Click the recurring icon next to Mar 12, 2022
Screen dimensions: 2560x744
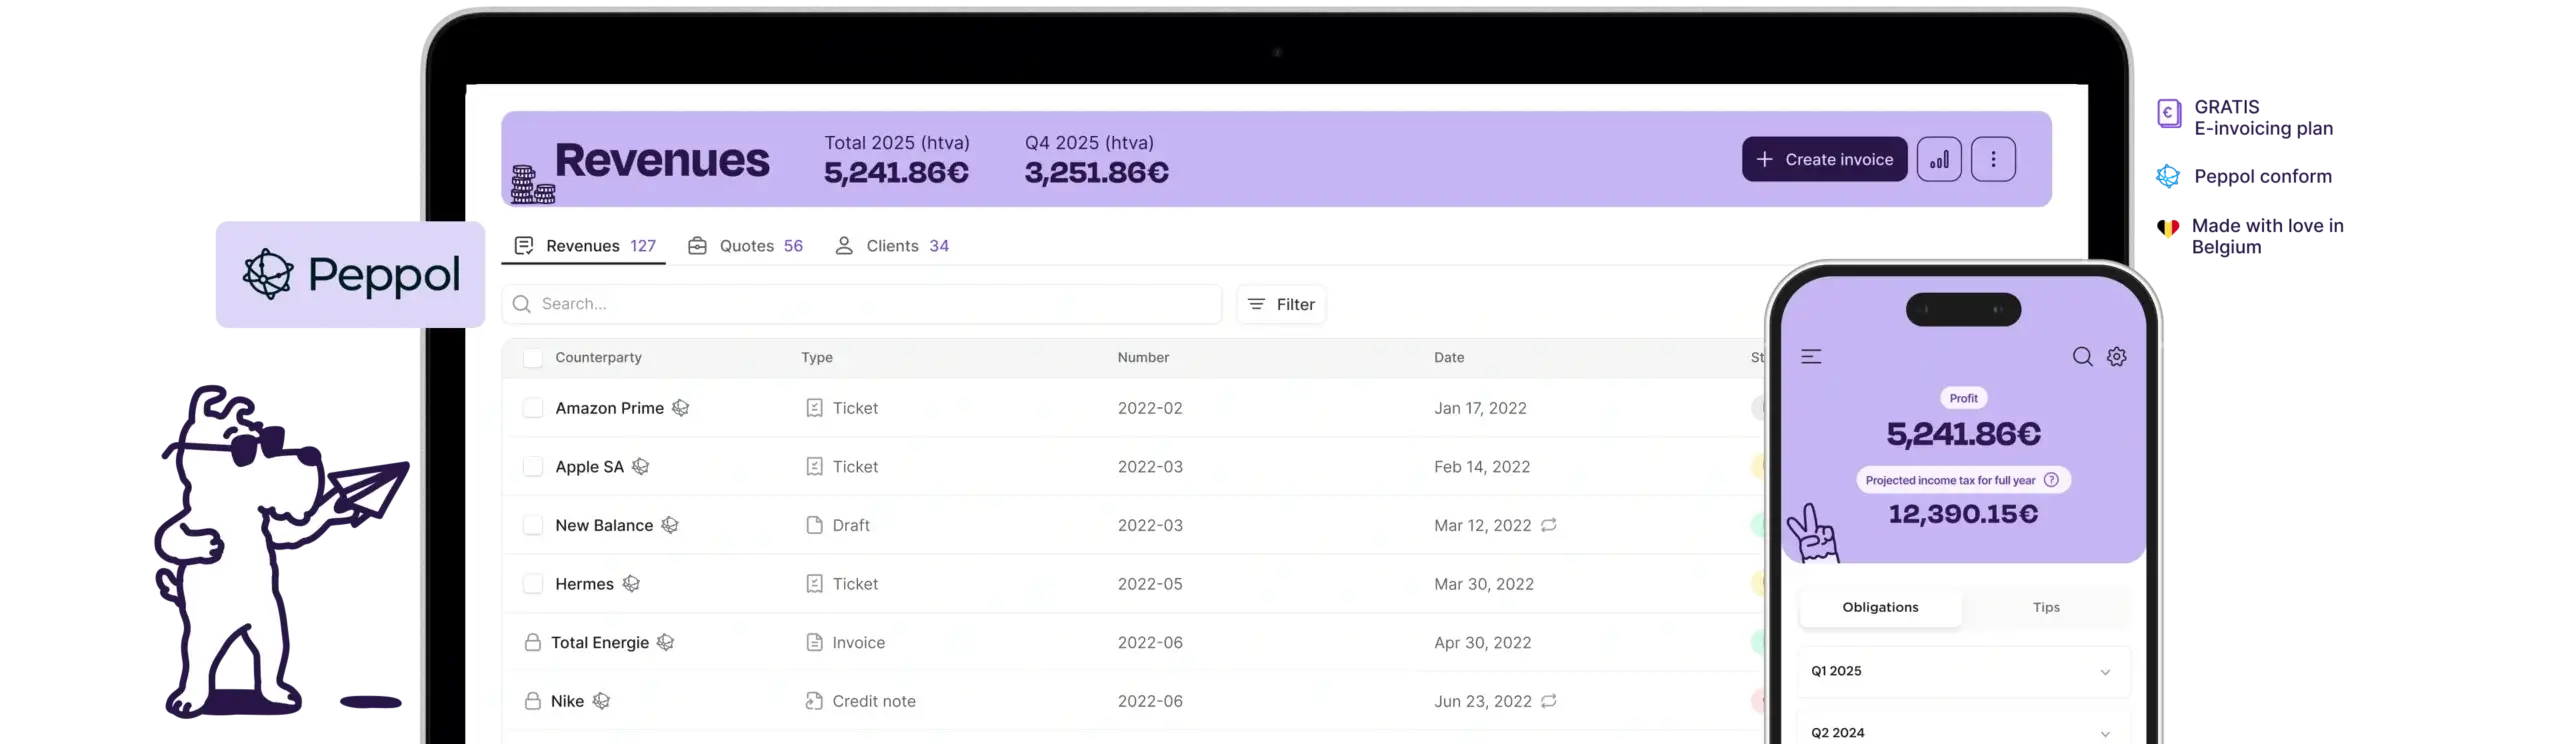pos(1549,525)
